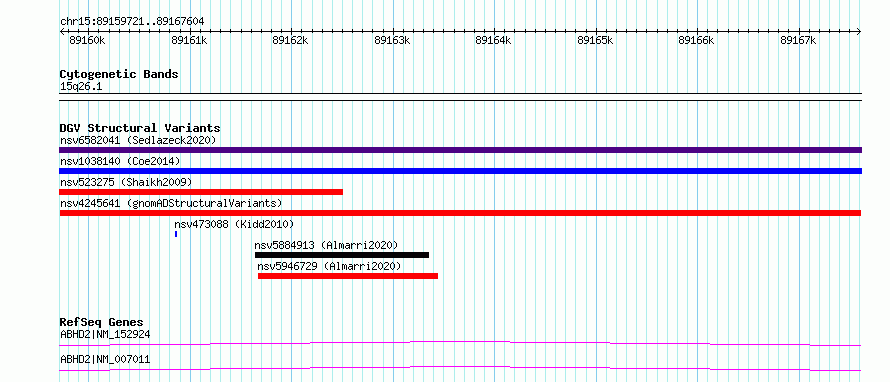The height and width of the screenshot is (382, 890).
Task: Click the 89162k ruler tick label
Action: coord(290,40)
